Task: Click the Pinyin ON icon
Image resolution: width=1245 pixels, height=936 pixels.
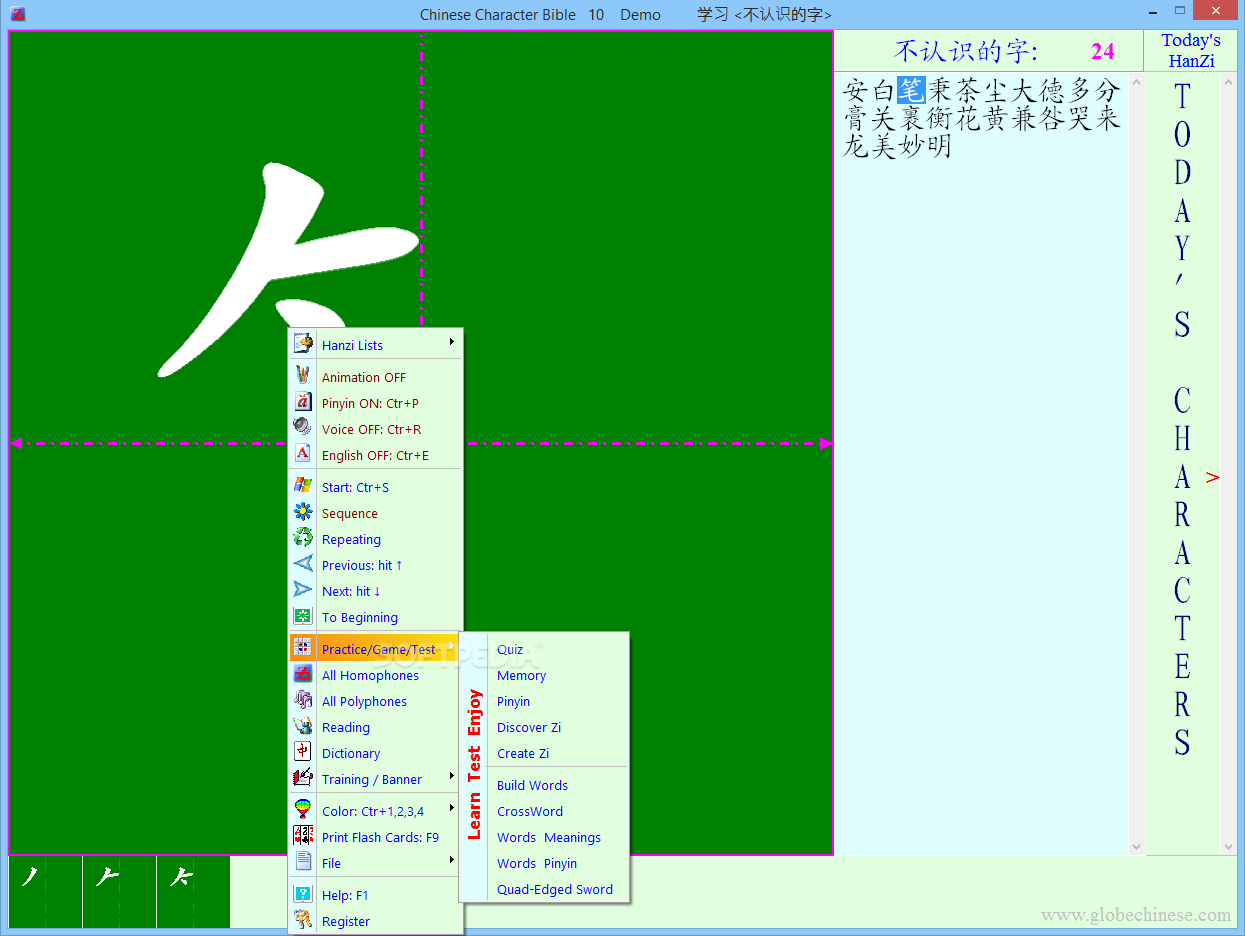Action: (303, 402)
